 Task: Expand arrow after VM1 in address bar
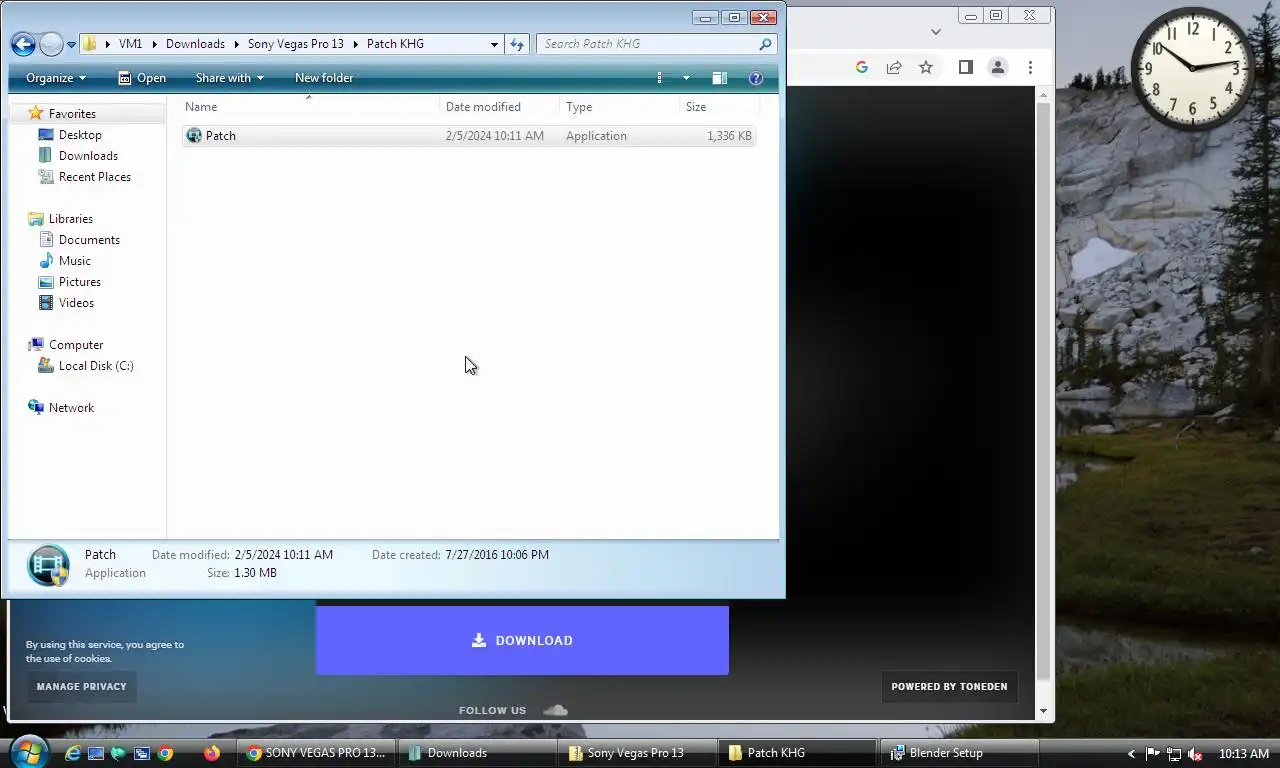154,44
